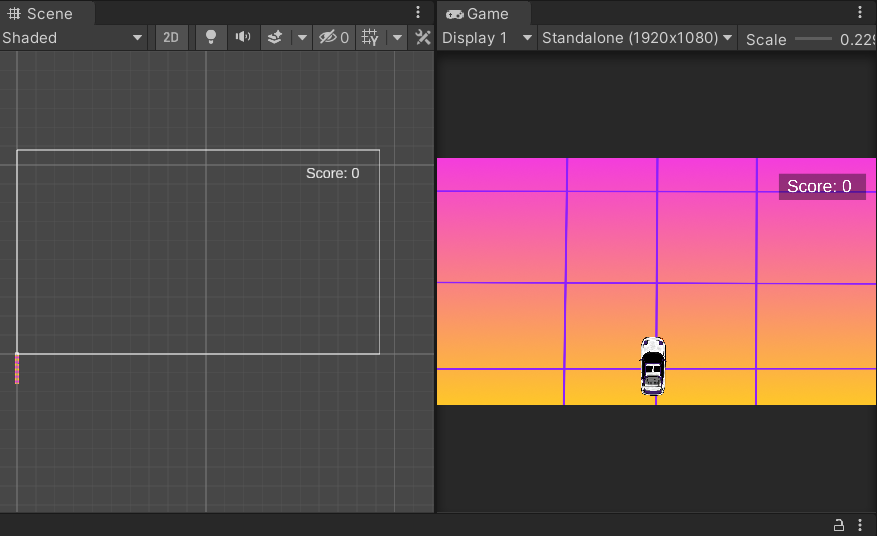
Task: Toggle scene audio with the speaker icon
Action: coord(242,38)
